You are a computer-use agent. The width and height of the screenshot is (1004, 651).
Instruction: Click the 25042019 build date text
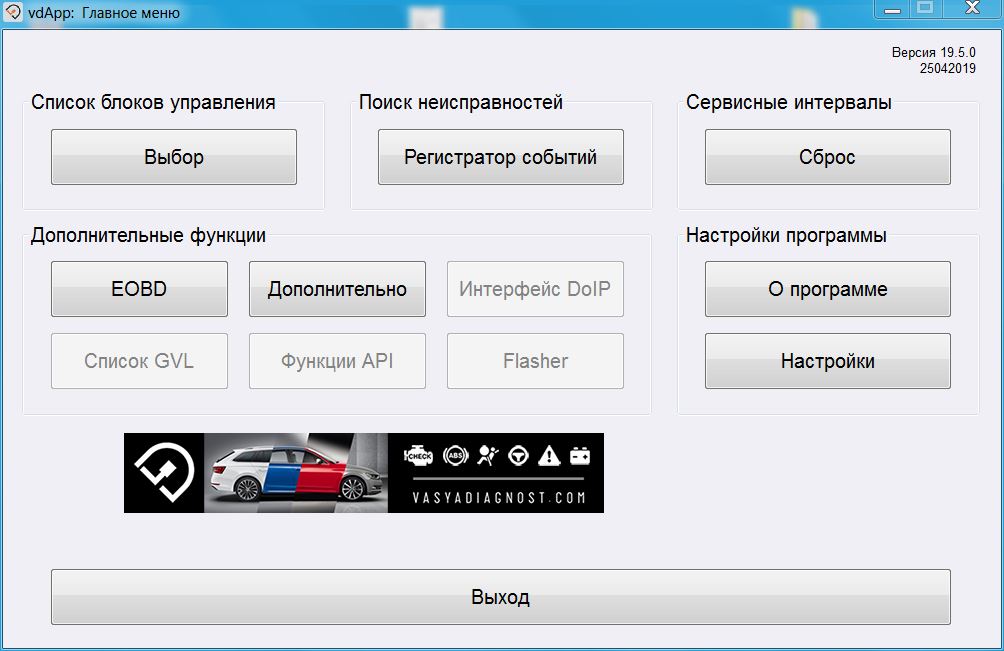[948, 68]
